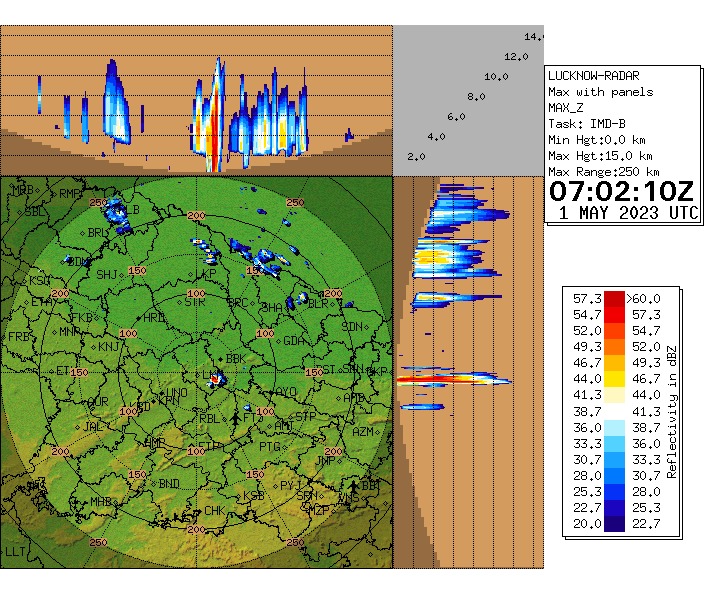Pick the orange swatch between 49.3 and 52.0
Viewport: 704px width, 594px height.
coord(614,347)
